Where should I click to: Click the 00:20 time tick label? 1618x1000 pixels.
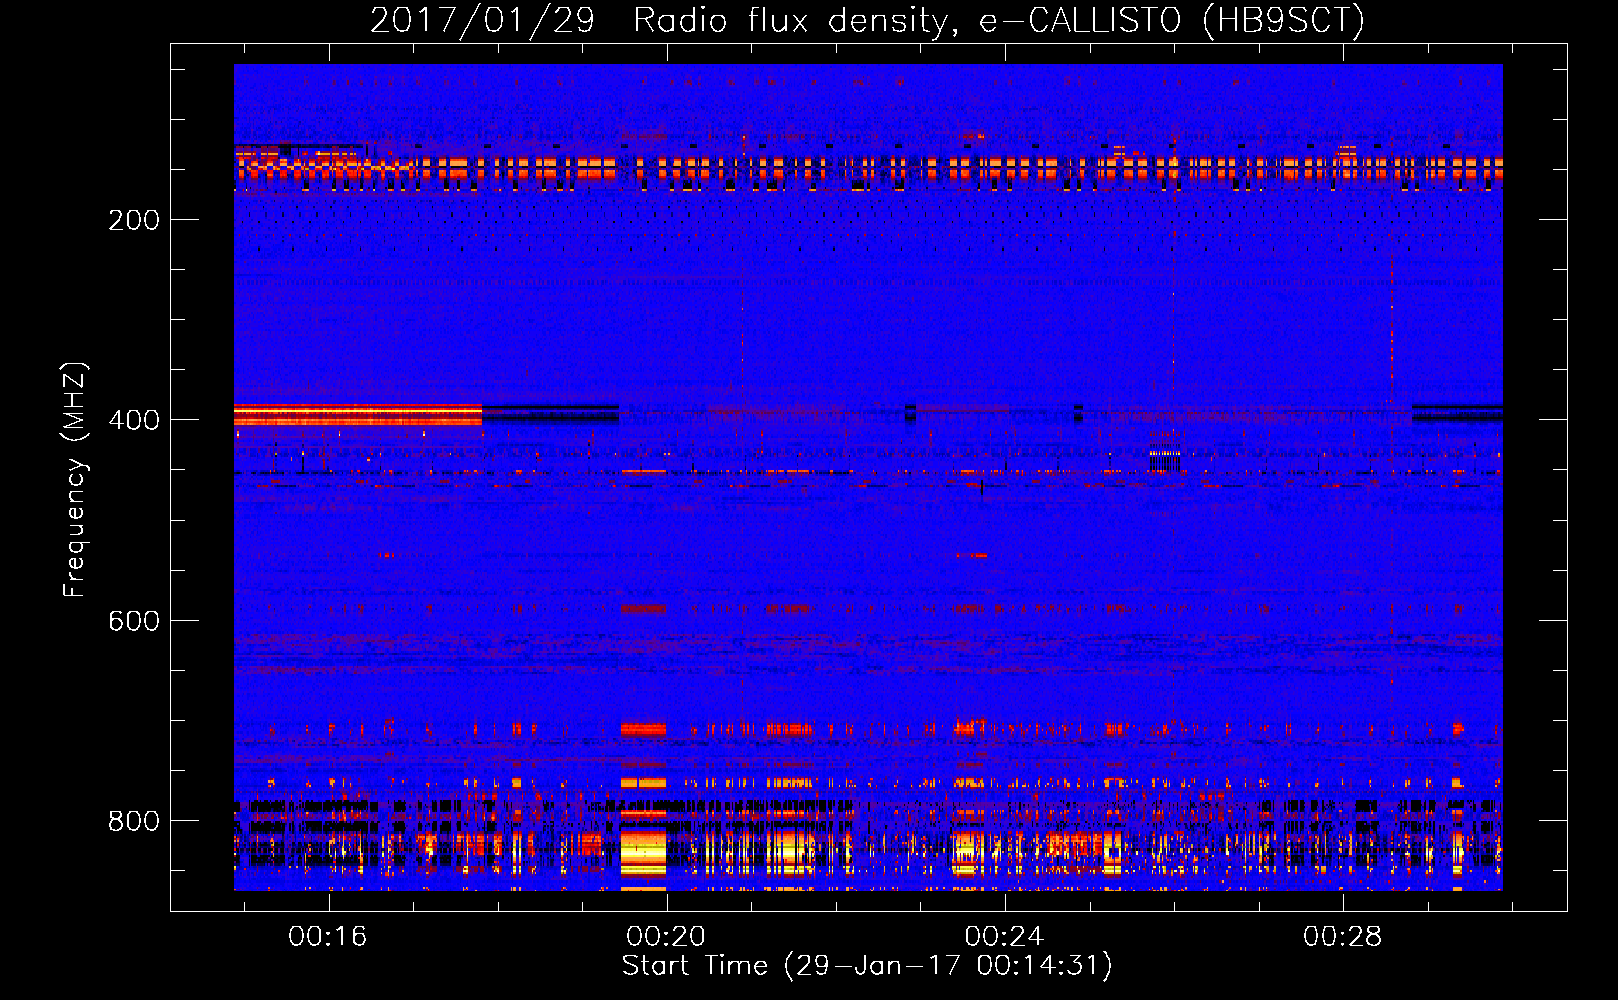(x=666, y=937)
